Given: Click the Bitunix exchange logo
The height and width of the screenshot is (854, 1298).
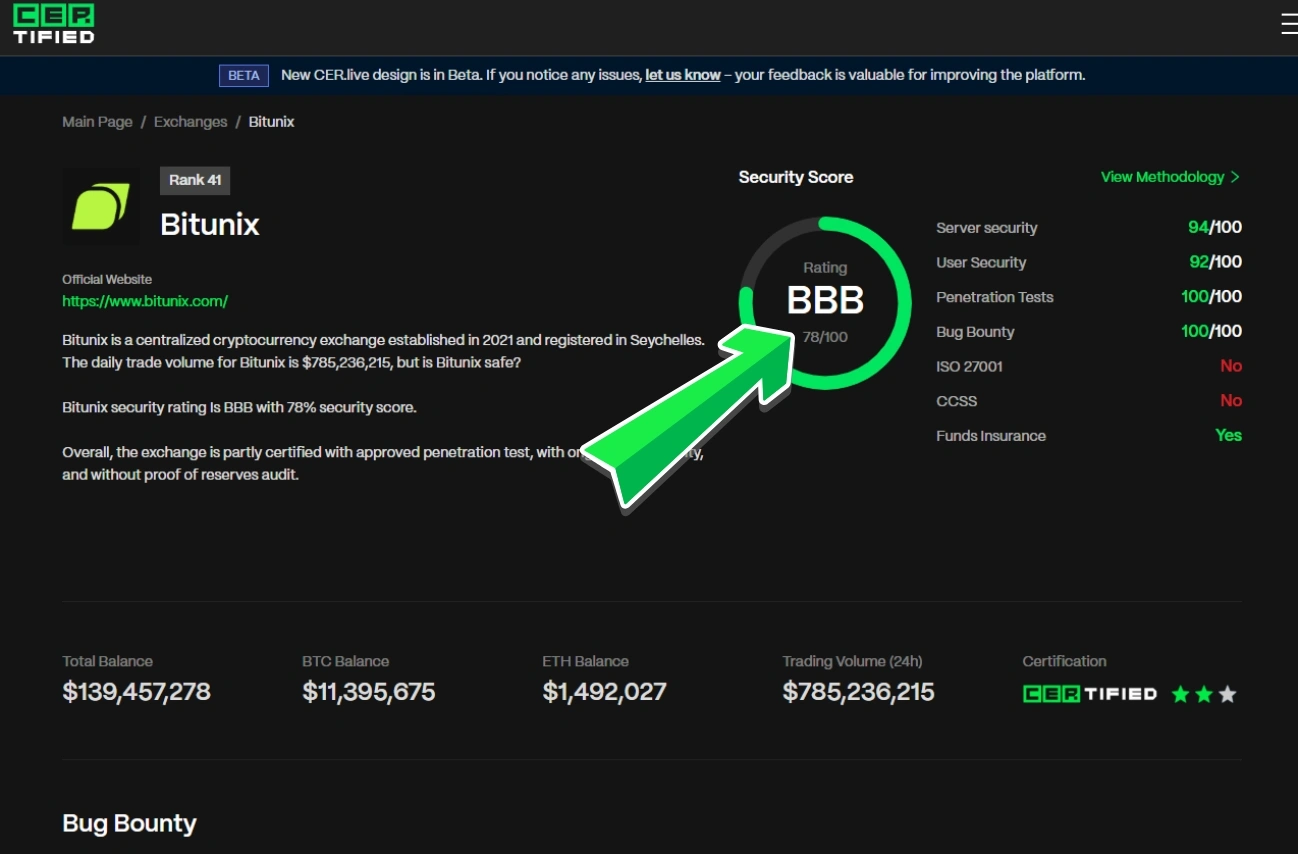Looking at the screenshot, I should pyautogui.click(x=101, y=207).
